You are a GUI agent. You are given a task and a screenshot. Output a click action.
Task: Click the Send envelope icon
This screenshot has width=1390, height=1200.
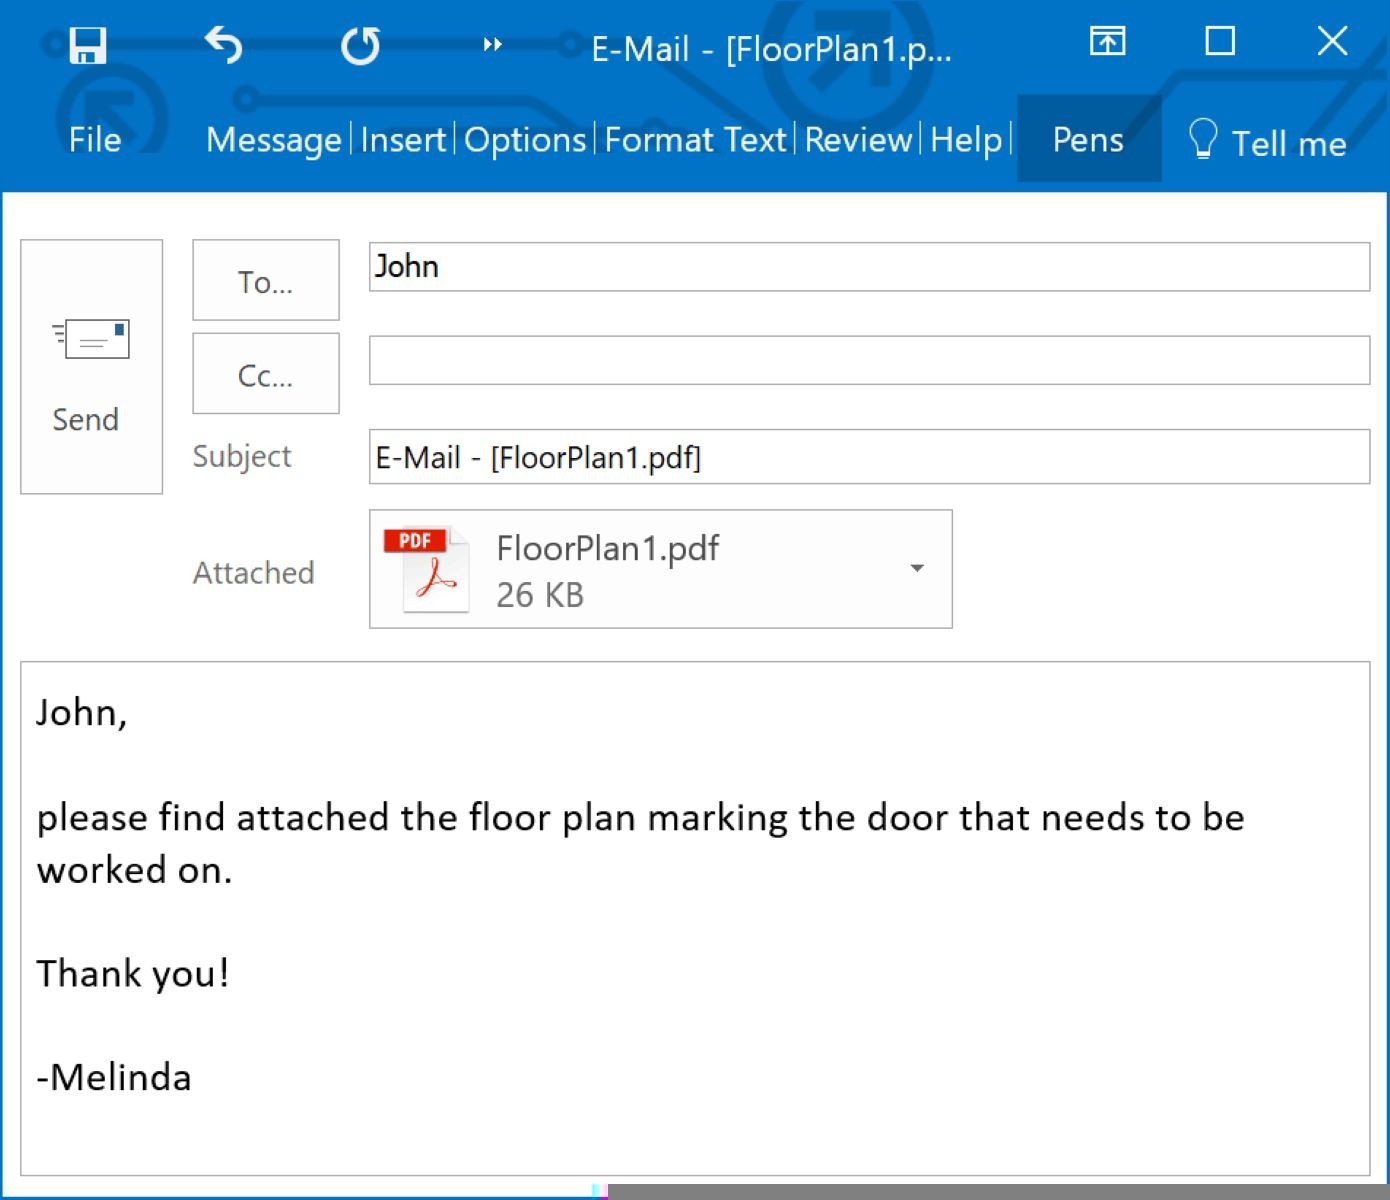point(91,340)
